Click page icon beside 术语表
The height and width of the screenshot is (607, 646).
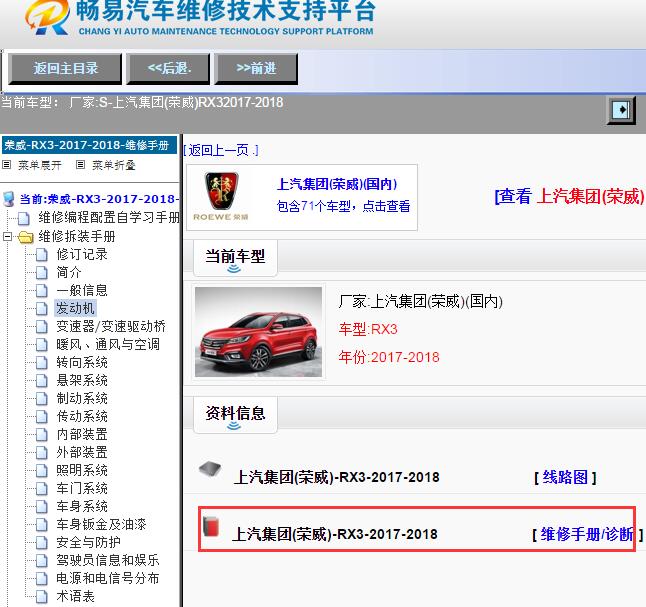pyautogui.click(x=42, y=596)
